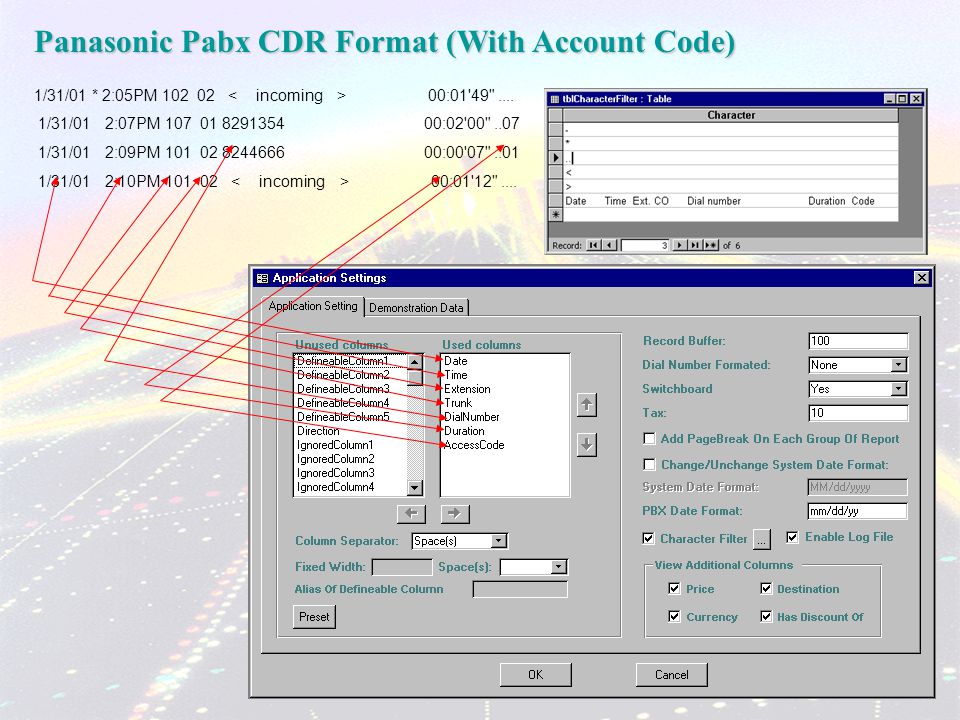Uncheck the Character Filter checkbox
Viewport: 960px width, 720px height.
point(648,538)
